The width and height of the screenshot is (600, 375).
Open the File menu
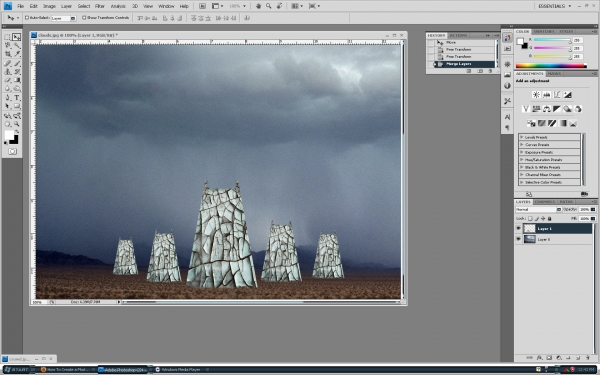[21, 6]
